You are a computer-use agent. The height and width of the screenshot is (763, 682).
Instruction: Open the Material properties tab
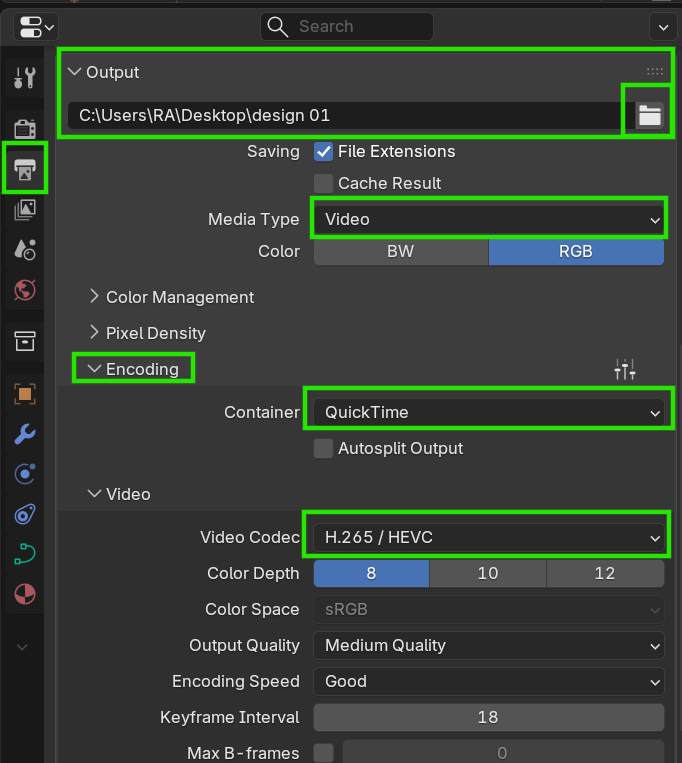pyautogui.click(x=25, y=594)
